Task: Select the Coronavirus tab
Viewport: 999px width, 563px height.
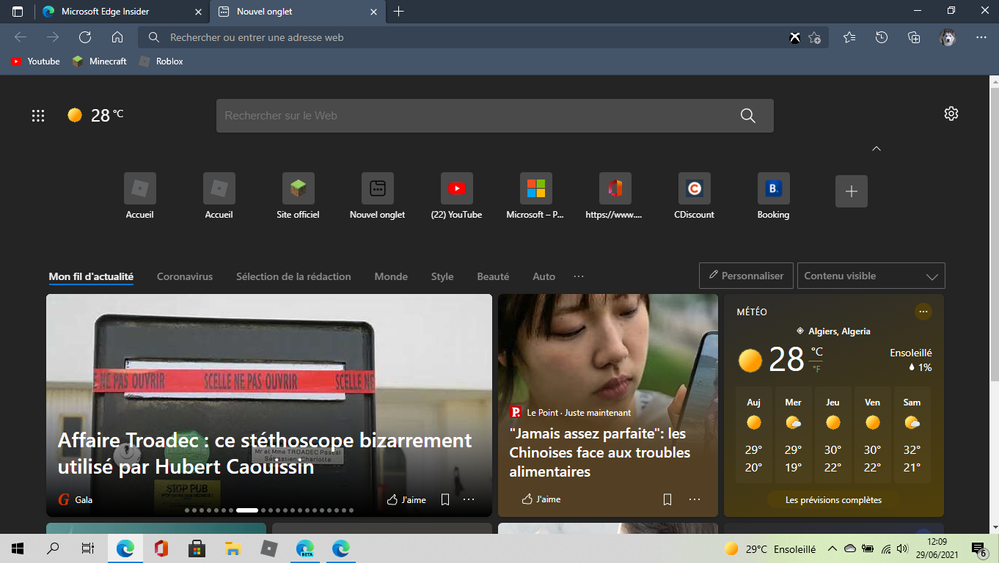Action: (x=185, y=276)
